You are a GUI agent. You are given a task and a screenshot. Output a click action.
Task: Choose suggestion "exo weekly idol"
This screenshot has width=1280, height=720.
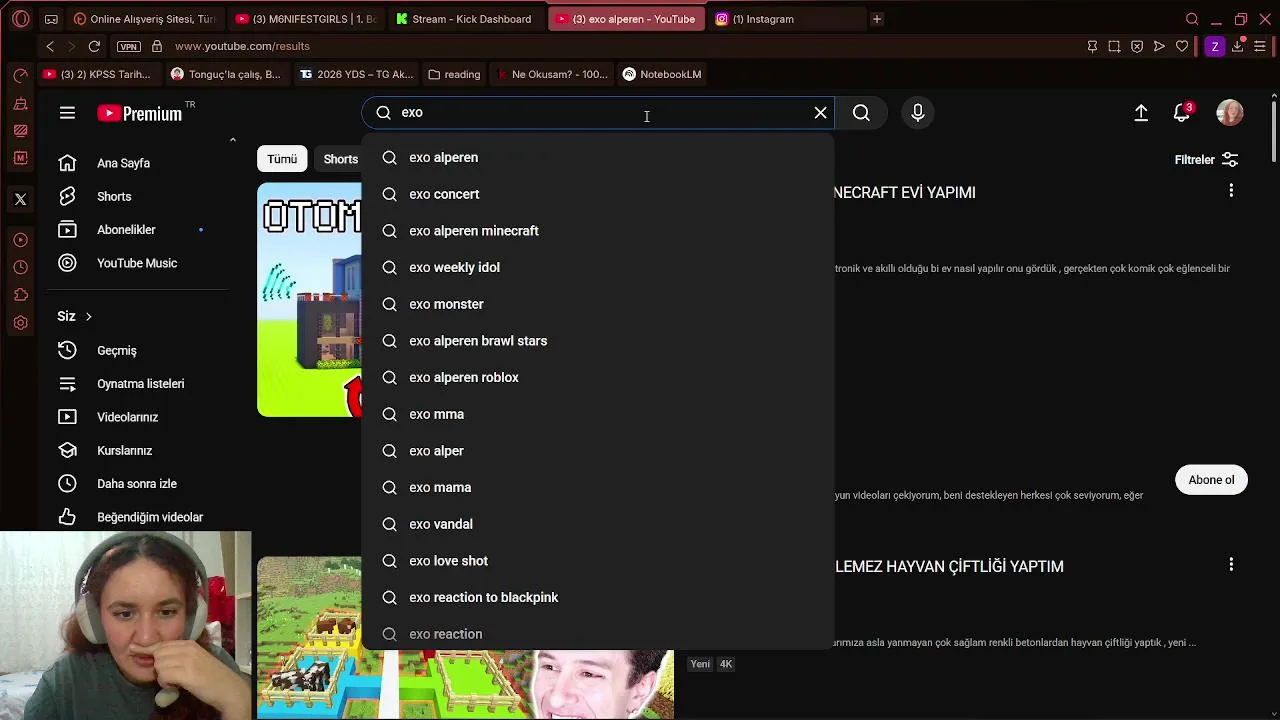[x=598, y=268]
